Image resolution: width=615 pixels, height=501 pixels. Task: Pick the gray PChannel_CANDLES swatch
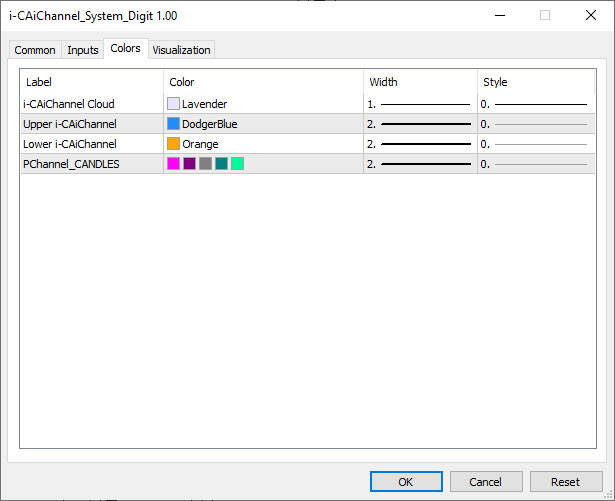click(x=206, y=164)
